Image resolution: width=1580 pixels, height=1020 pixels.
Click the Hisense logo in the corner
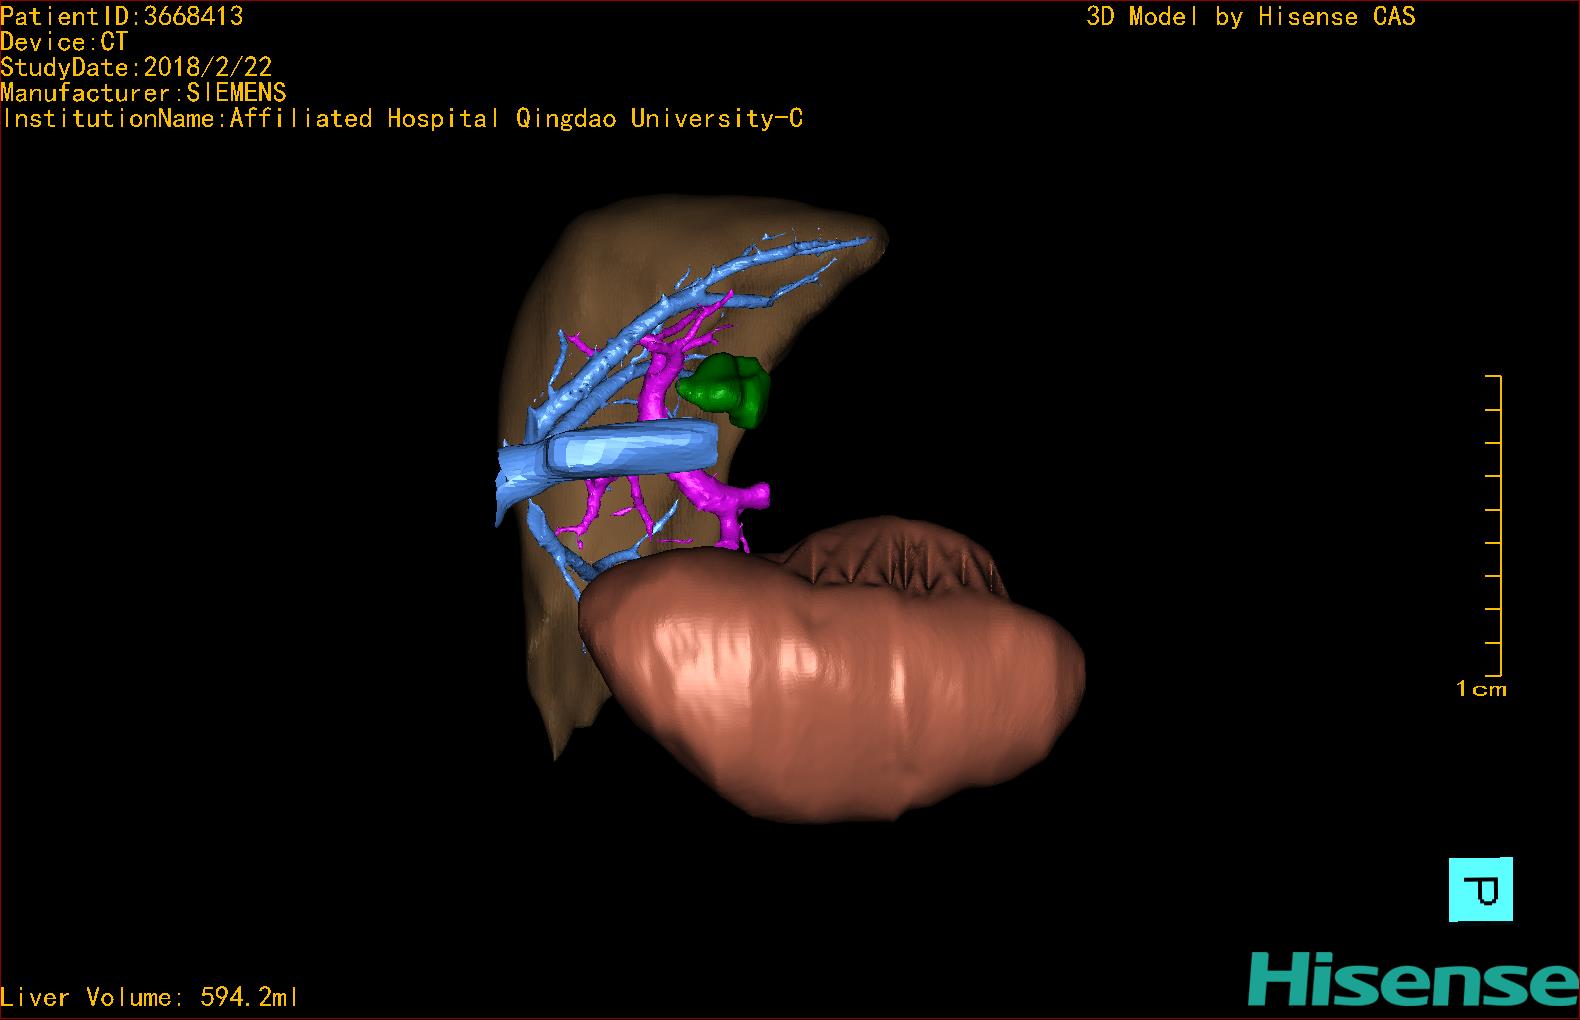1412,979
